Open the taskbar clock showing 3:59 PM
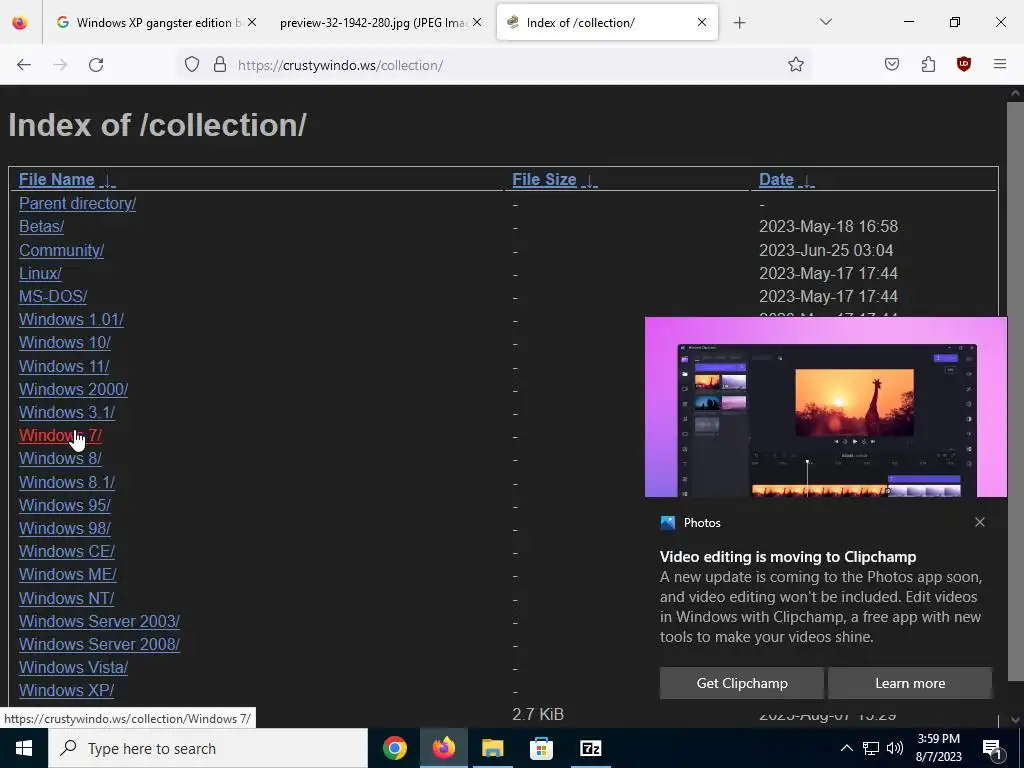 [x=938, y=748]
